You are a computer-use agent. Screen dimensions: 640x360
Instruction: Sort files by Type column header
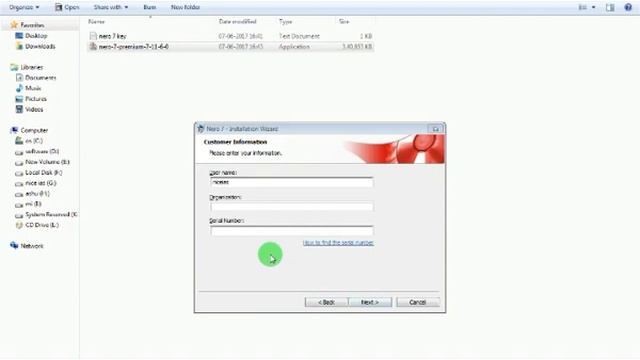(x=285, y=22)
